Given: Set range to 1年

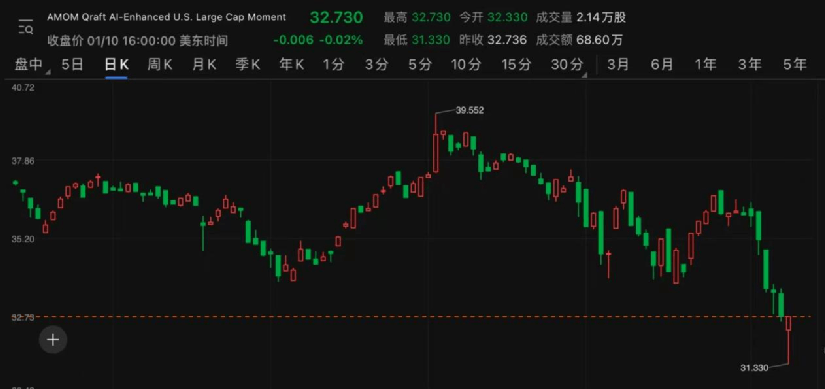Looking at the screenshot, I should click(705, 65).
